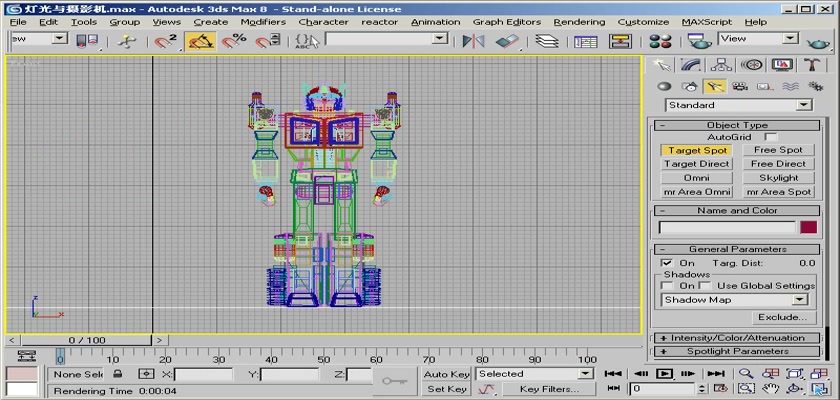This screenshot has width=840, height=400.
Task: Click the Target Direct button
Action: 697,164
